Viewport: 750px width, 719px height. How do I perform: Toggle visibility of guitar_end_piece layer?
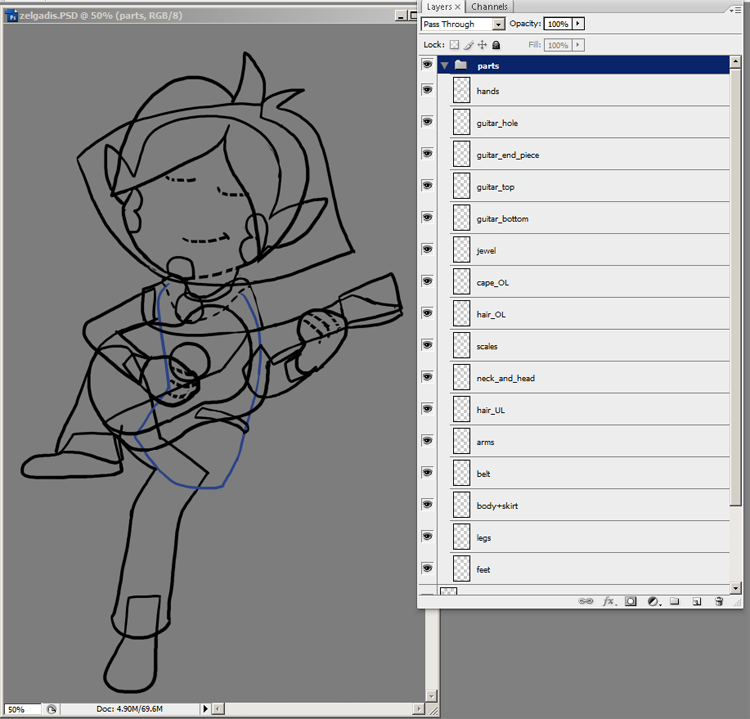(427, 153)
